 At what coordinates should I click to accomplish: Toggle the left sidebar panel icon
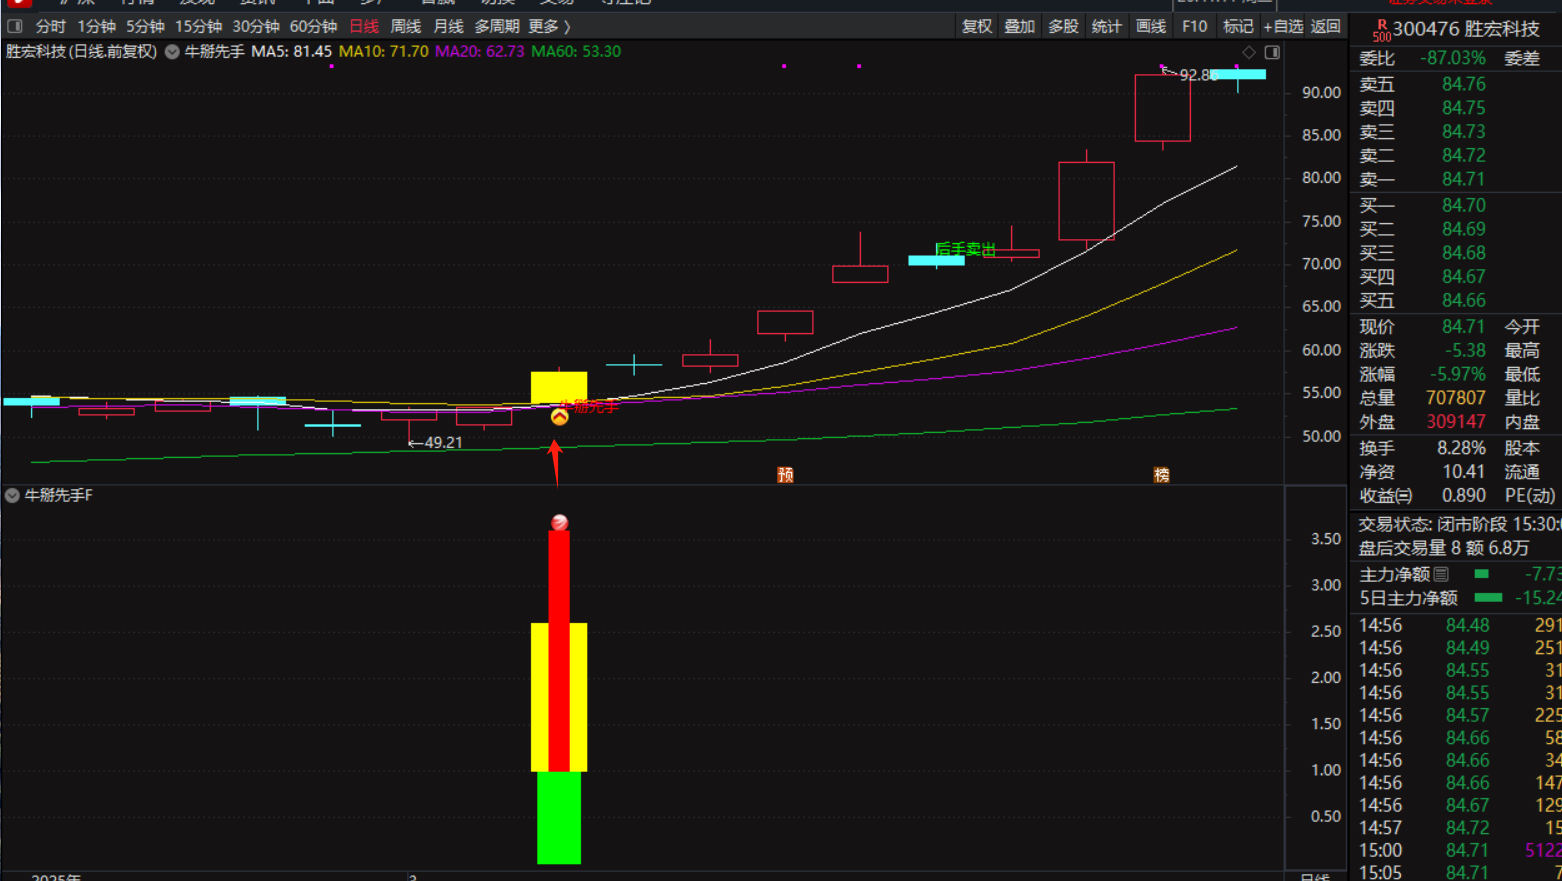(x=15, y=26)
